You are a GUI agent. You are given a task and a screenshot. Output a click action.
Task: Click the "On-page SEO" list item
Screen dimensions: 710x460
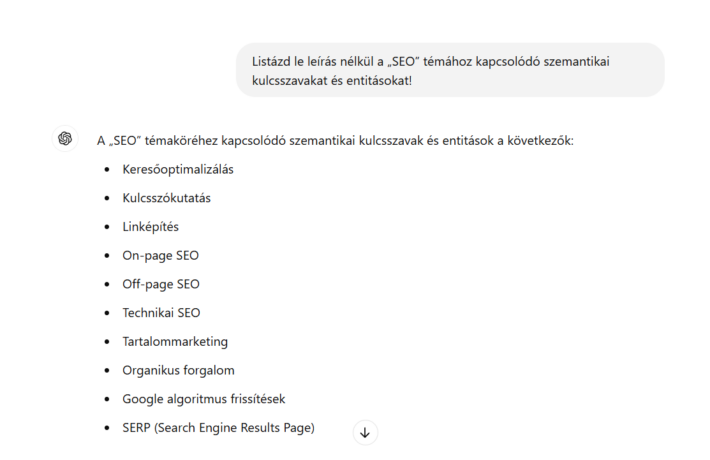point(160,255)
